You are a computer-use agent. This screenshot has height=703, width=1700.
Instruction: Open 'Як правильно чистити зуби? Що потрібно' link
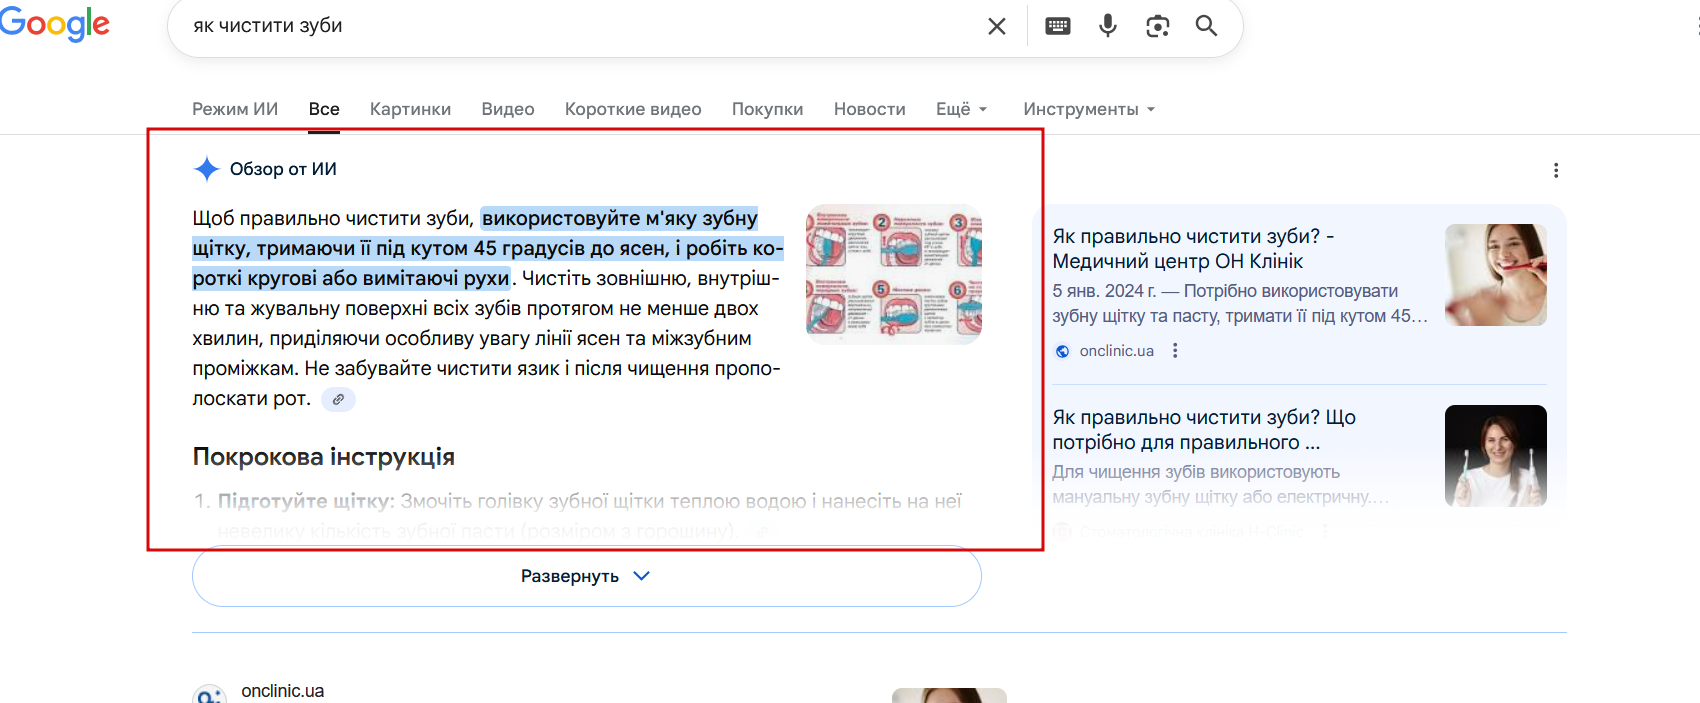(1204, 430)
